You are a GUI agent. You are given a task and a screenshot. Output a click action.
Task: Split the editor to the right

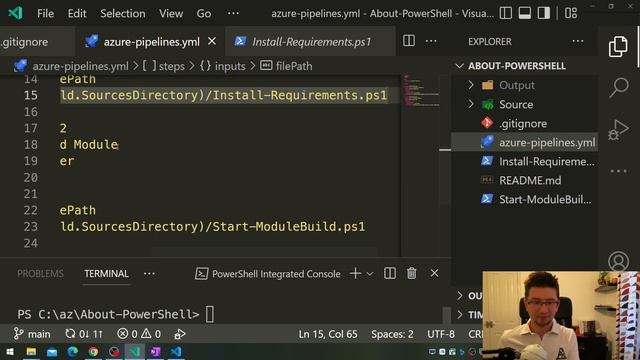tap(409, 41)
